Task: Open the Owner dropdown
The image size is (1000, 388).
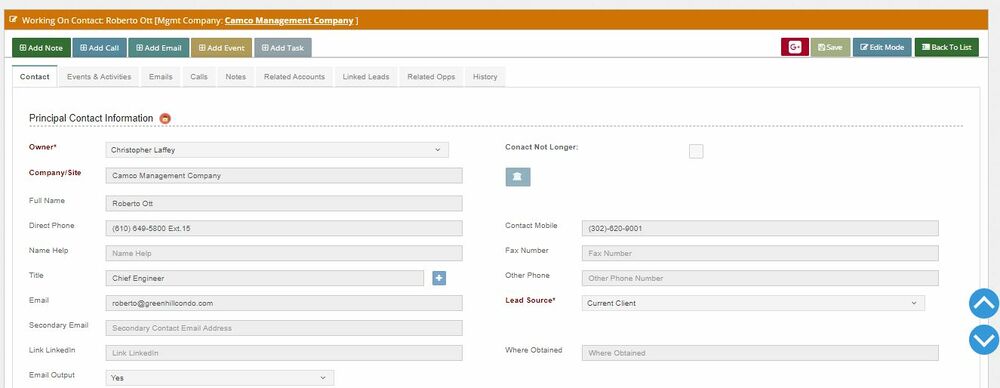Action: point(277,150)
